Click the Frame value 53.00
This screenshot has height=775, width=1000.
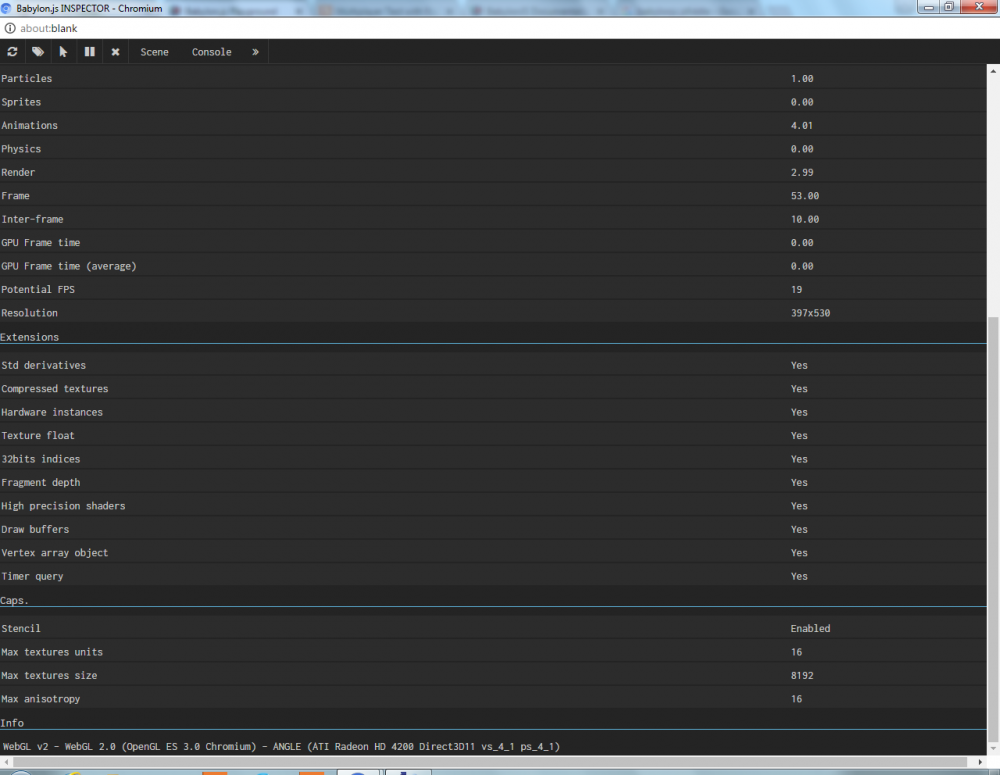[x=805, y=196]
